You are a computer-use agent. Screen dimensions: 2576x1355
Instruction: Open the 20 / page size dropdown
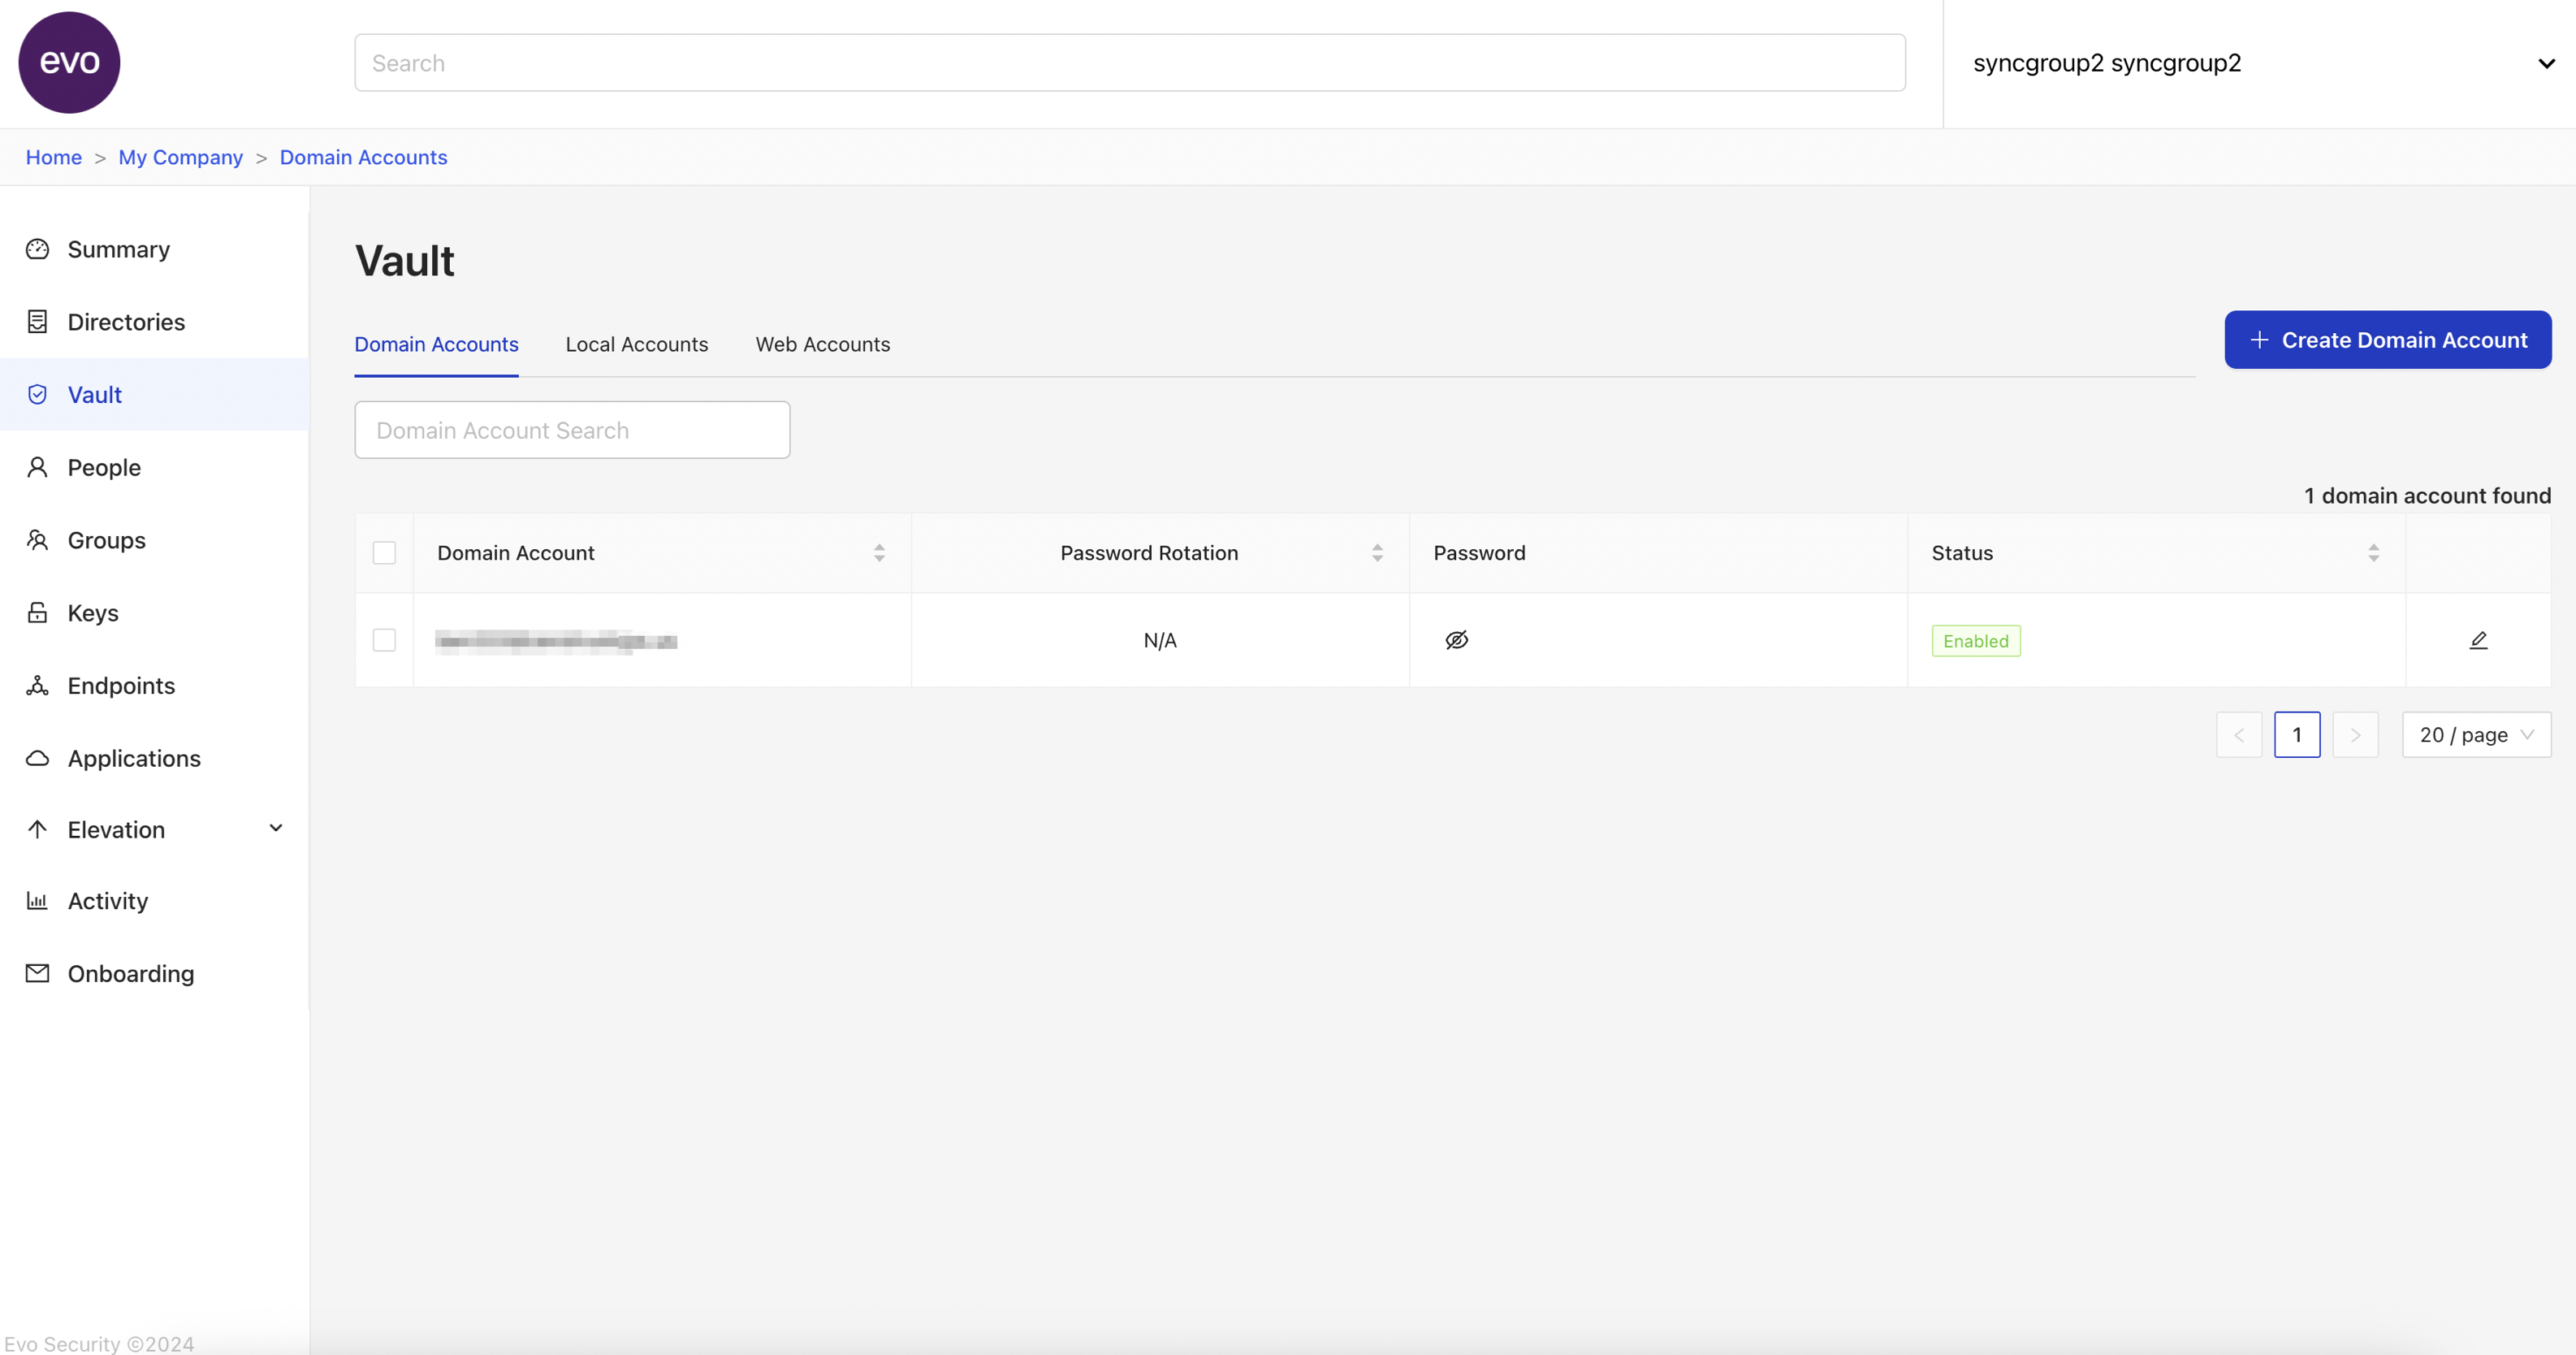click(2476, 735)
